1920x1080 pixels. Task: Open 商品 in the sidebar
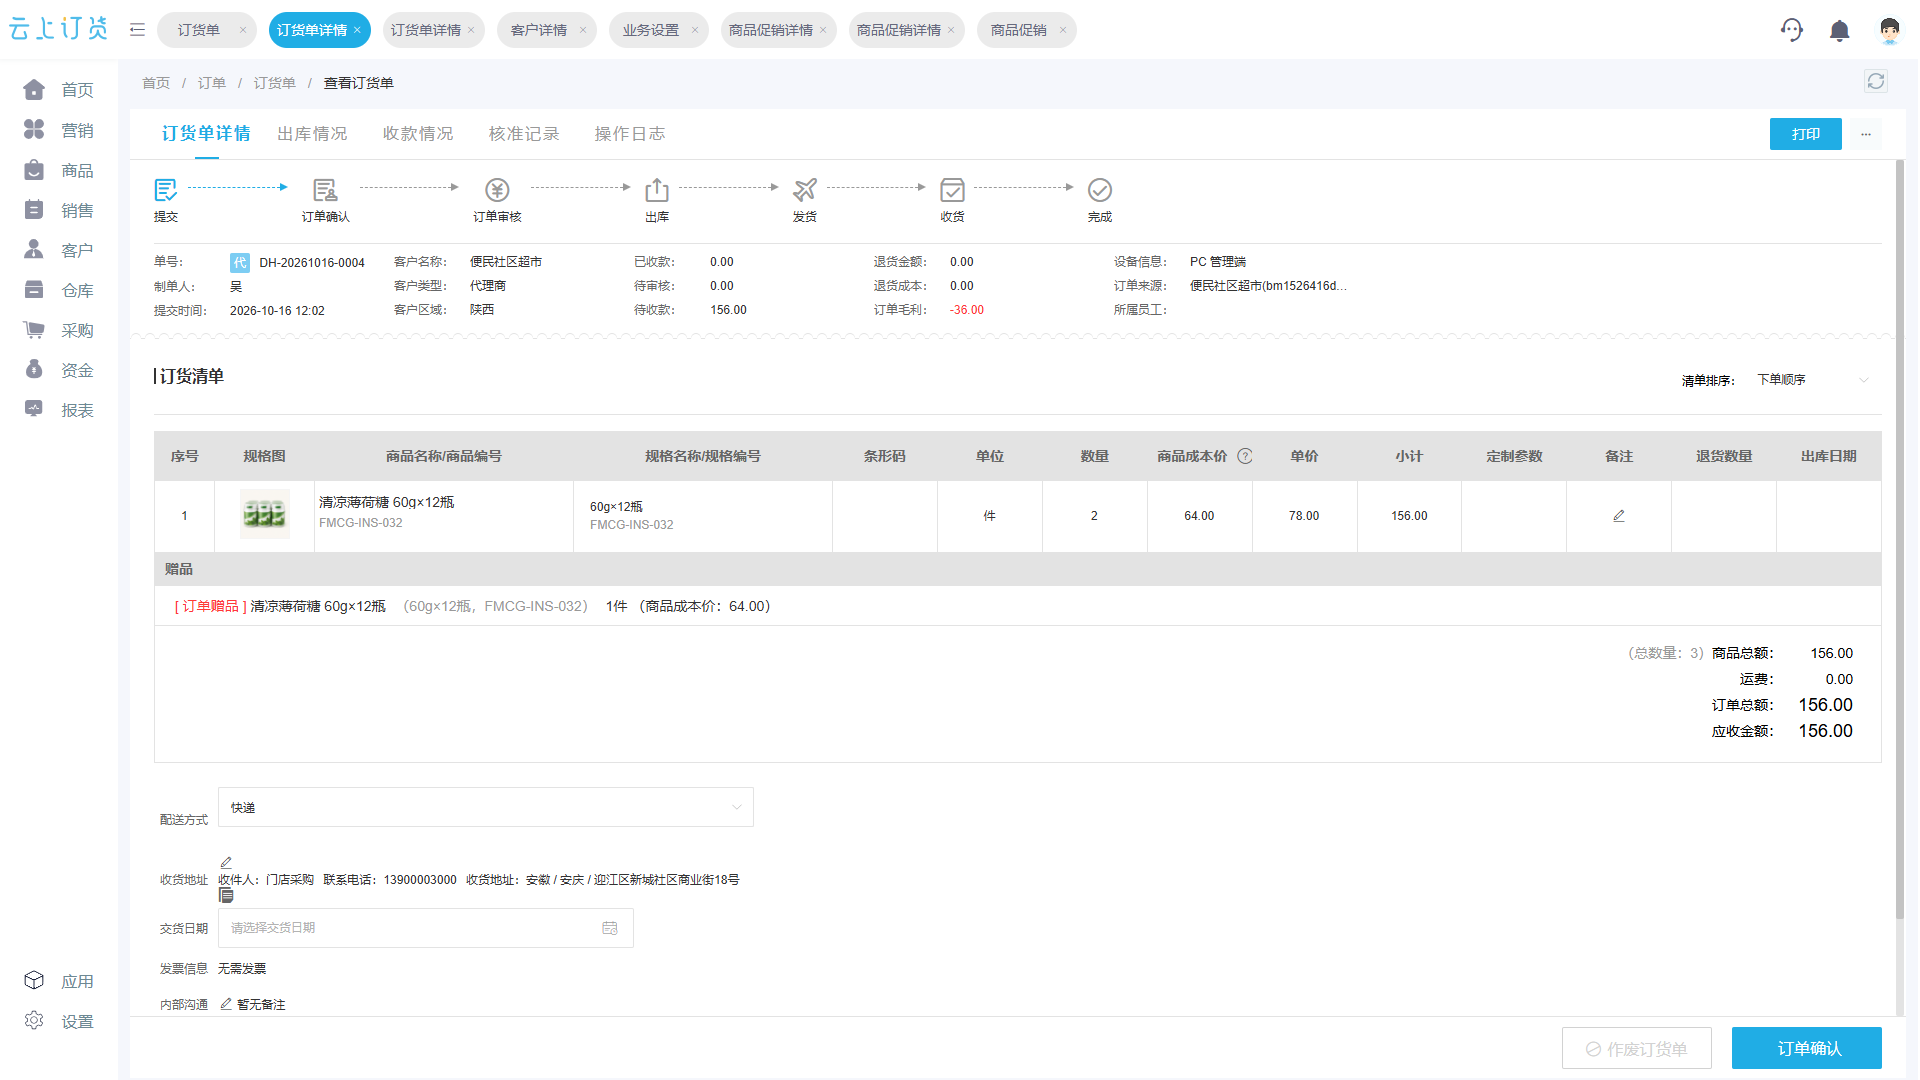[x=59, y=170]
